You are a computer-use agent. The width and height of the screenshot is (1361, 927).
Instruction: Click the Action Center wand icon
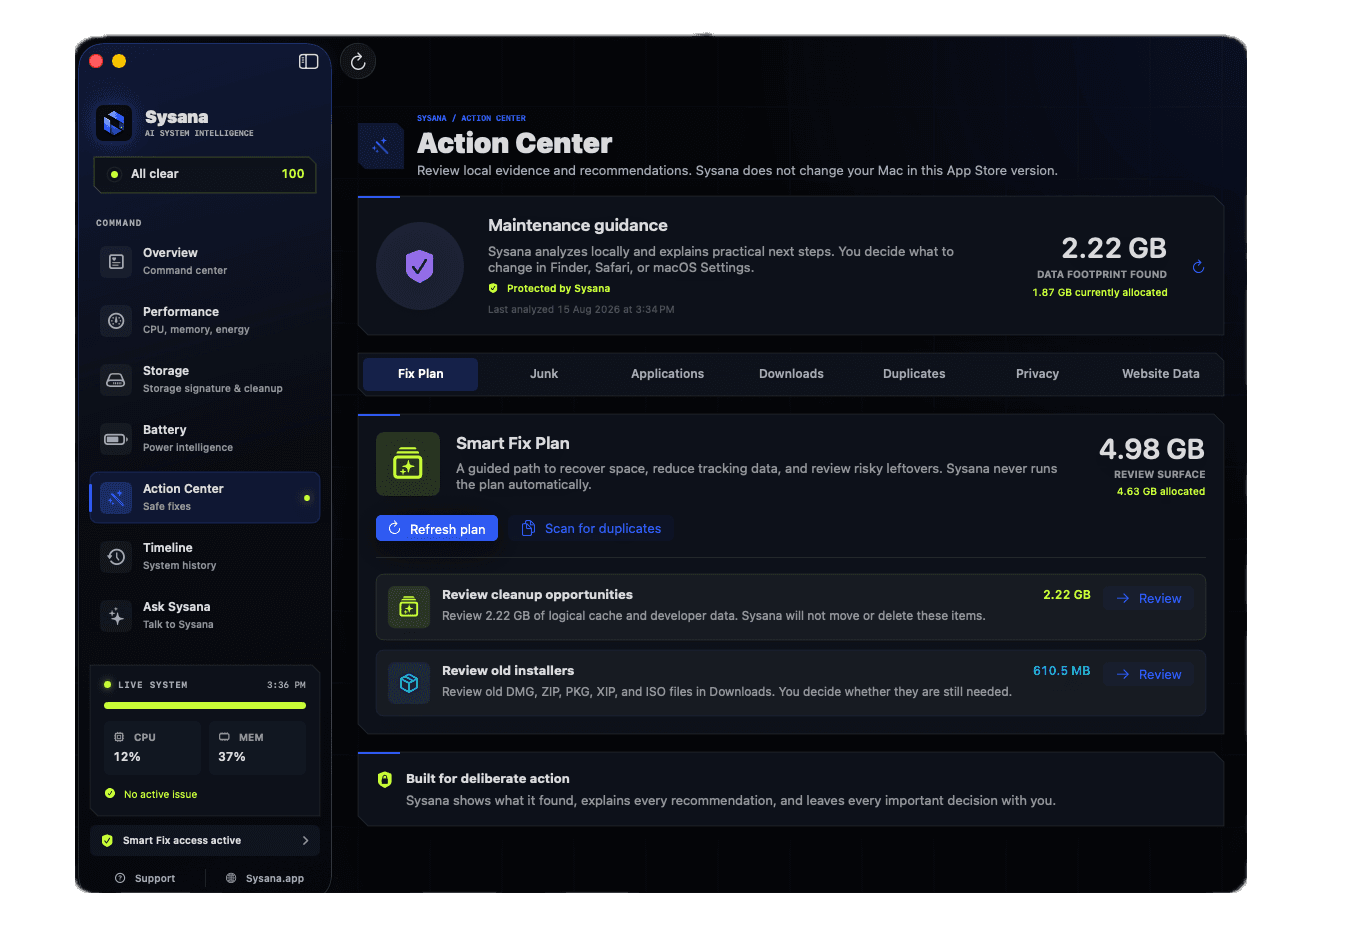click(116, 498)
